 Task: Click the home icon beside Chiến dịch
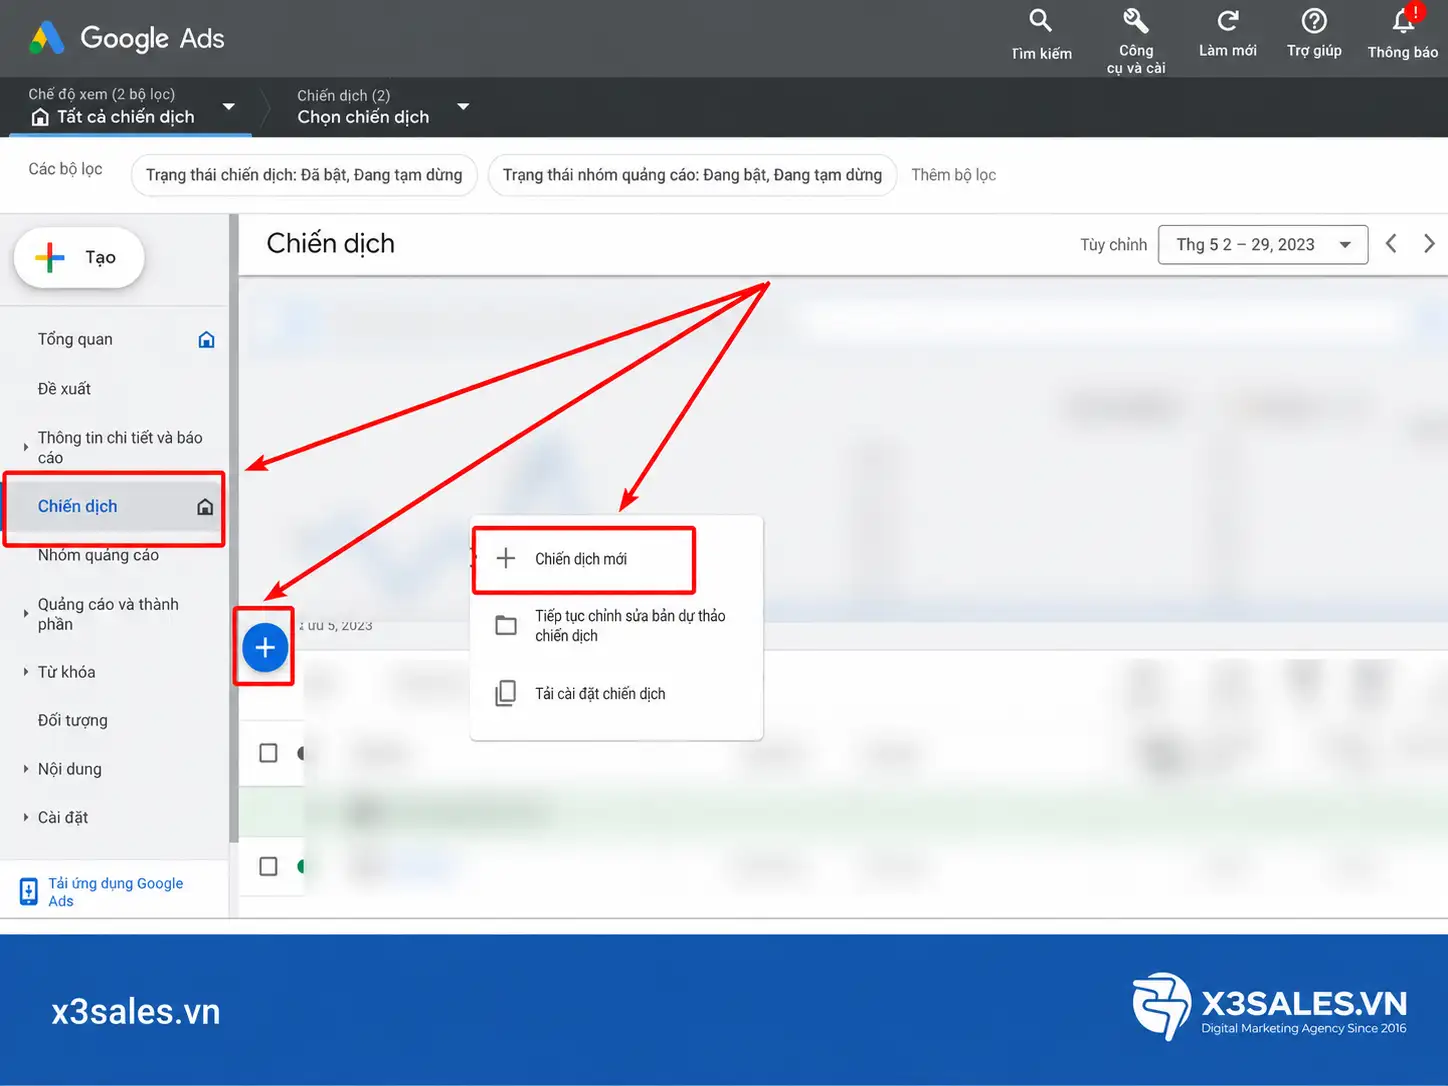[x=205, y=507]
